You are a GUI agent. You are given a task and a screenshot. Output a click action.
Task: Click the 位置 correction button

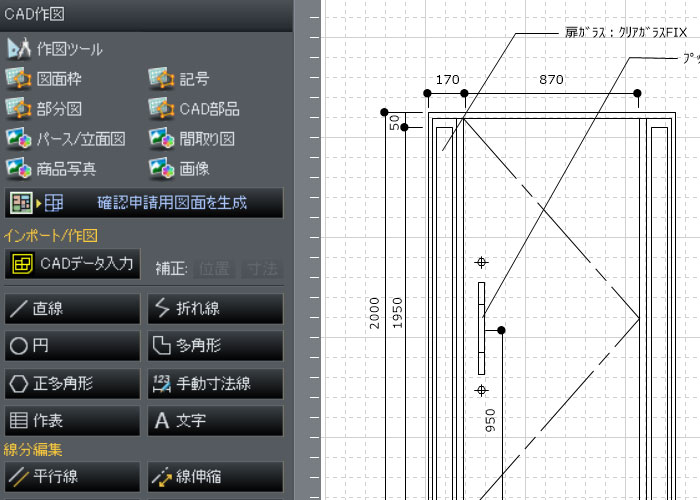coord(214,269)
